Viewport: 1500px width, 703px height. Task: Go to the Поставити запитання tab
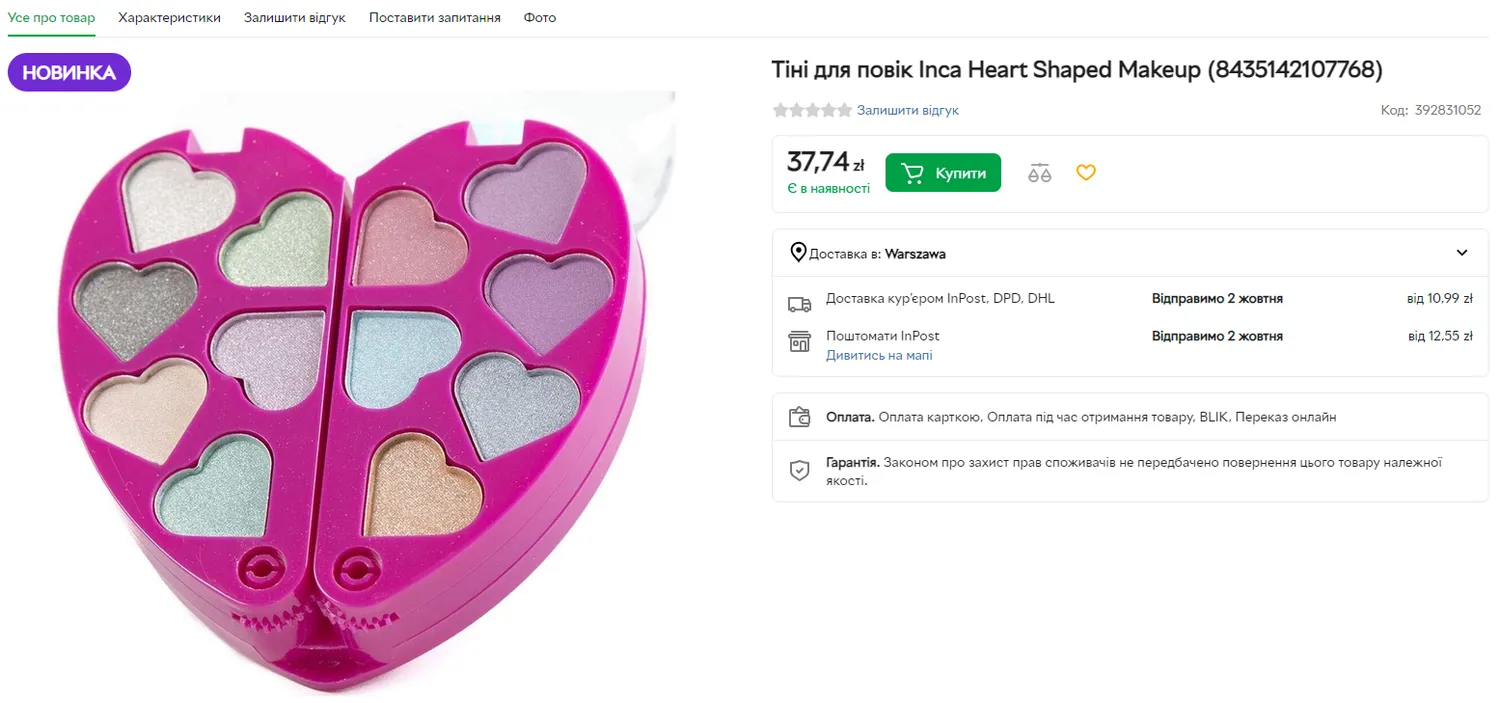coord(435,18)
